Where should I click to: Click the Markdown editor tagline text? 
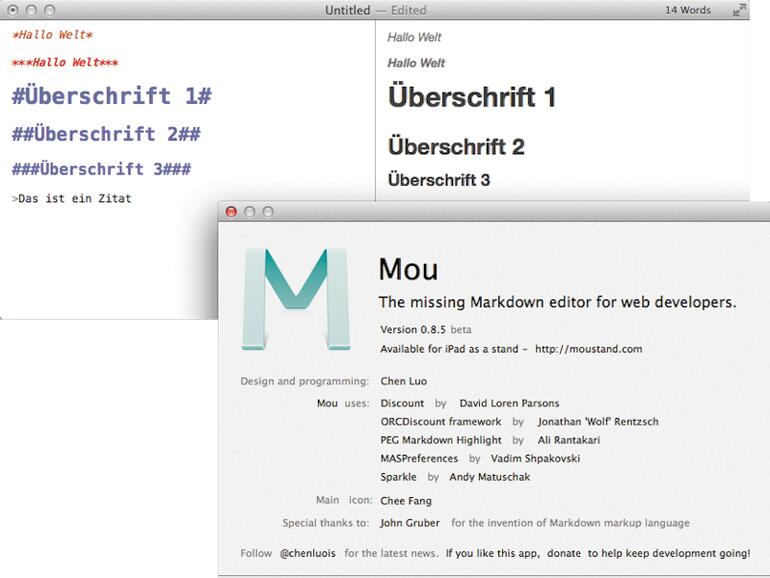point(557,302)
